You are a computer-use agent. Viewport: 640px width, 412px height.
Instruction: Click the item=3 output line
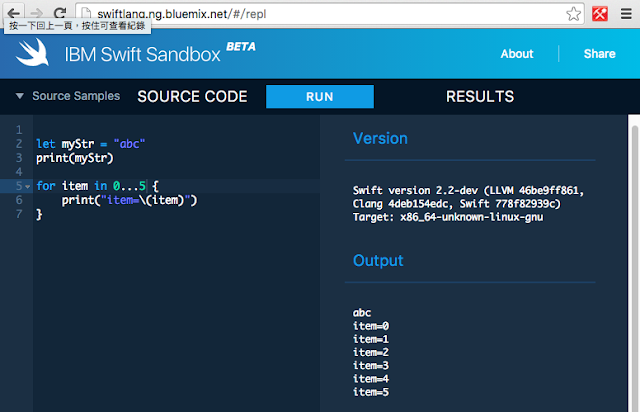[371, 365]
